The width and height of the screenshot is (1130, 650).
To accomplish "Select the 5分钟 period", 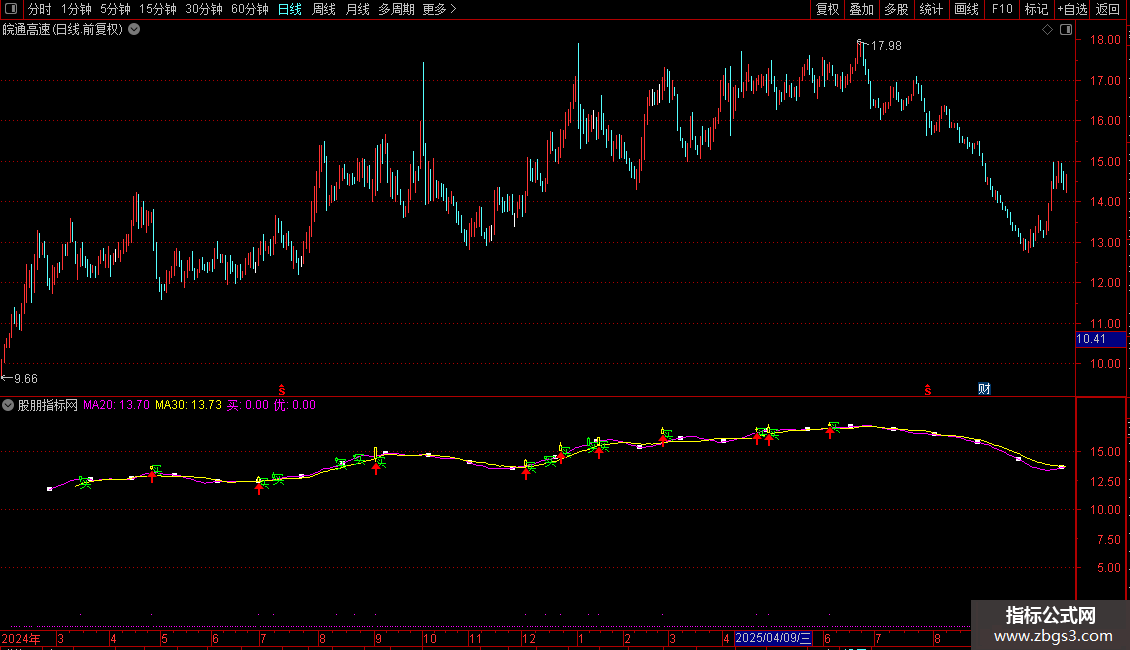I will tap(115, 9).
